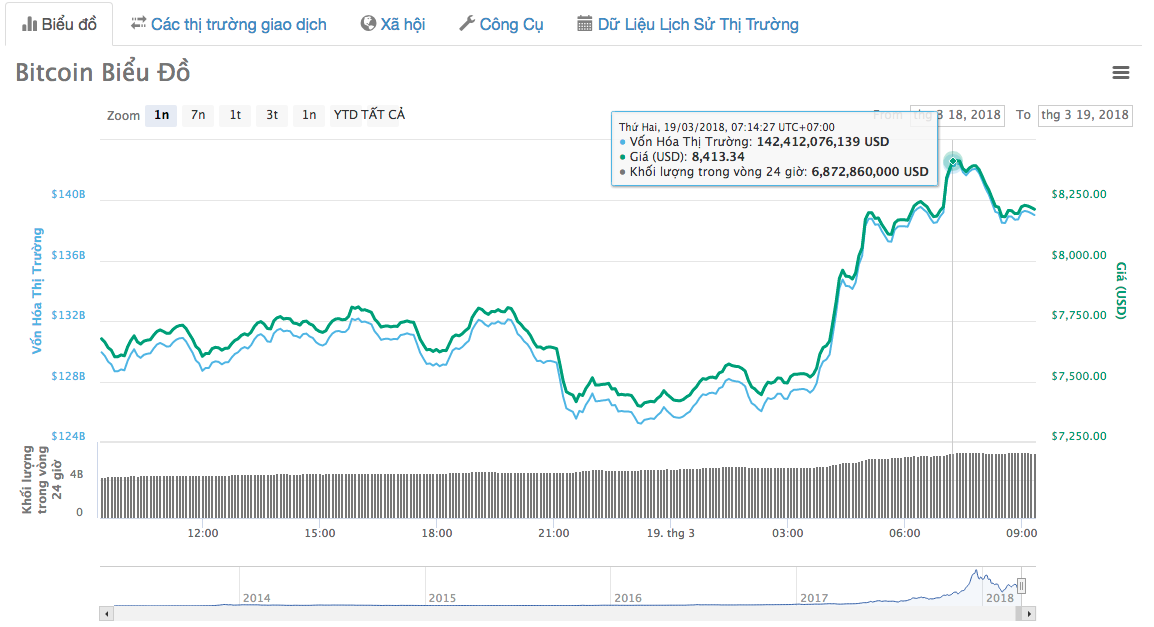This screenshot has width=1154, height=627.
Task: Click the $124B axis label
Action: (x=68, y=436)
